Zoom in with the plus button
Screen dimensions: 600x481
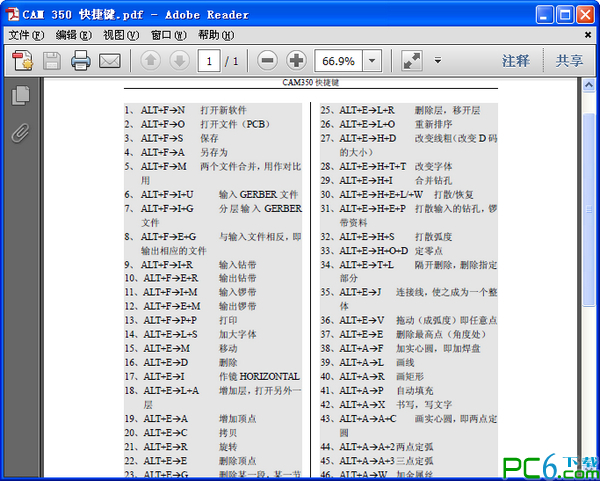pos(296,61)
